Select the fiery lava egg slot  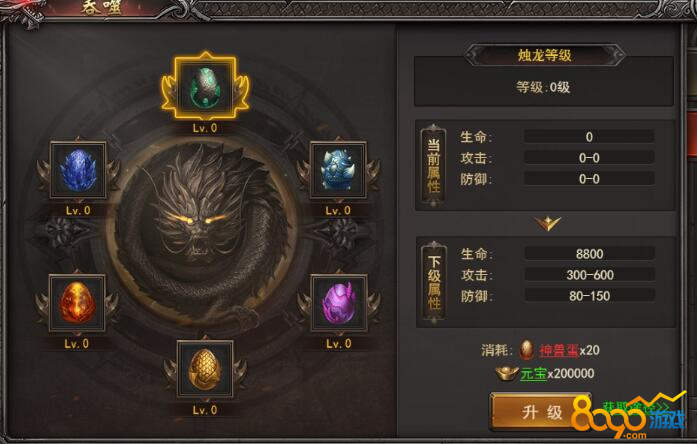(77, 303)
